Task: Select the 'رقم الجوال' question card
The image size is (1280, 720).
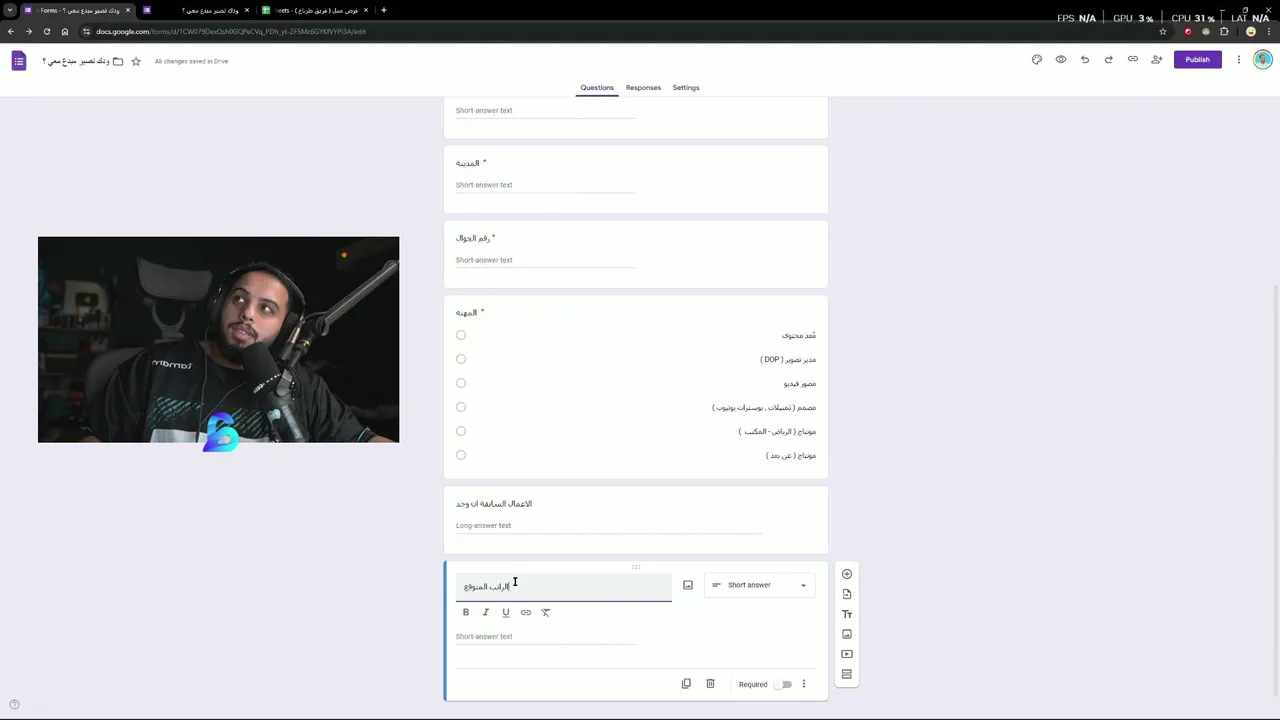Action: coord(636,254)
